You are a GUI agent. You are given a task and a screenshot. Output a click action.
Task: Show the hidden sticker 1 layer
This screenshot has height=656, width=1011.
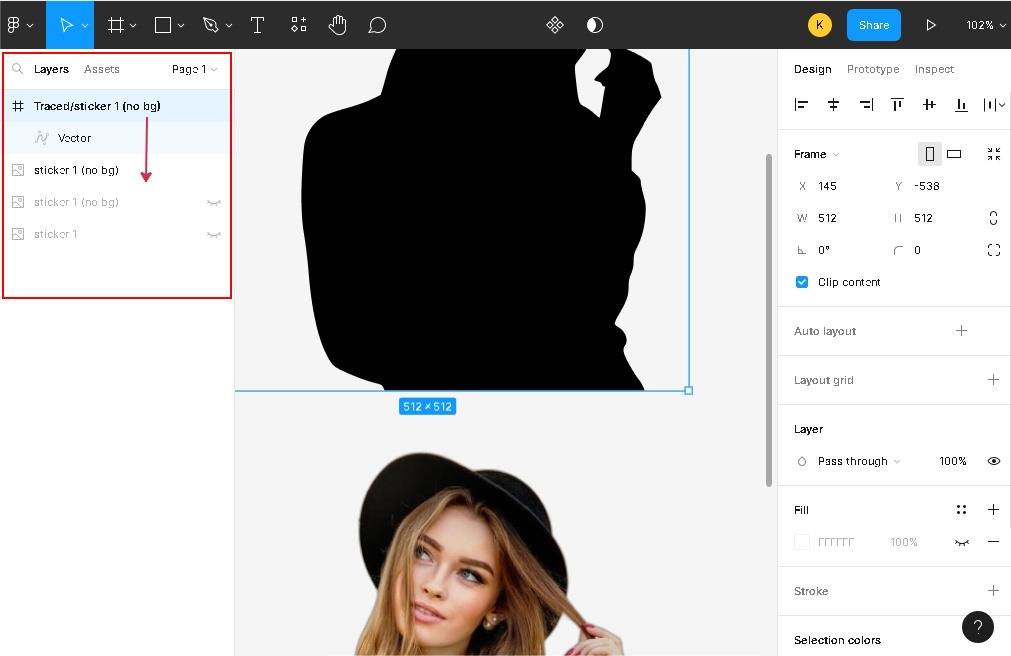pos(213,234)
